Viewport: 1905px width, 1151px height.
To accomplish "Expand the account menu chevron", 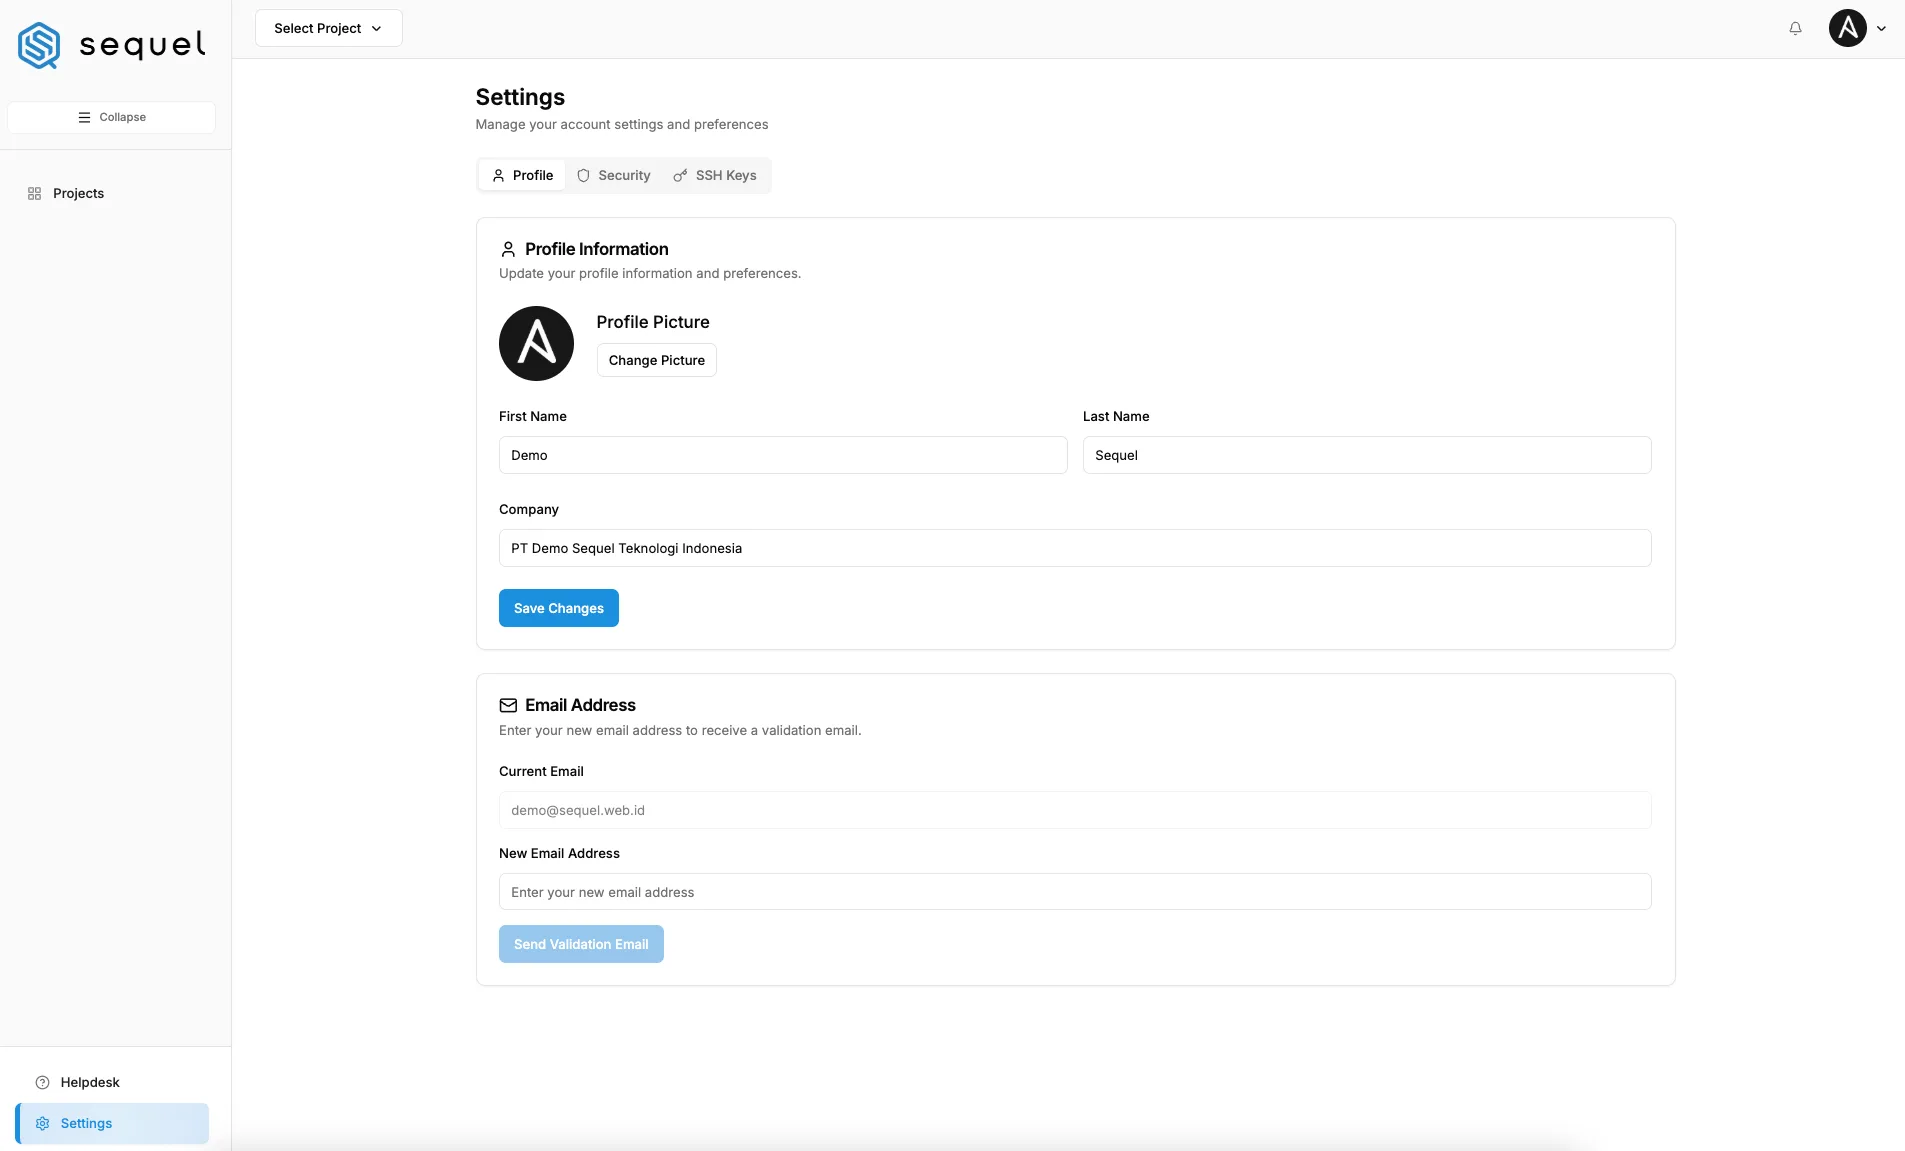I will 1881,28.
